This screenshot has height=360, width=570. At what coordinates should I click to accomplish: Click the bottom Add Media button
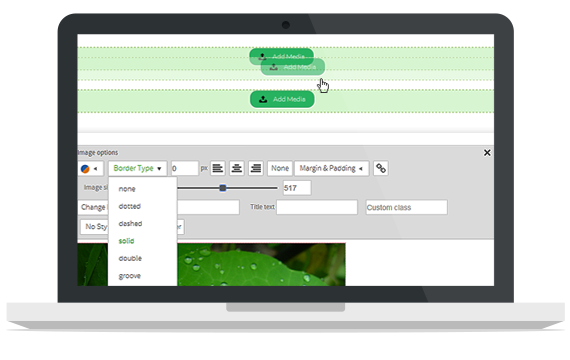click(x=282, y=99)
